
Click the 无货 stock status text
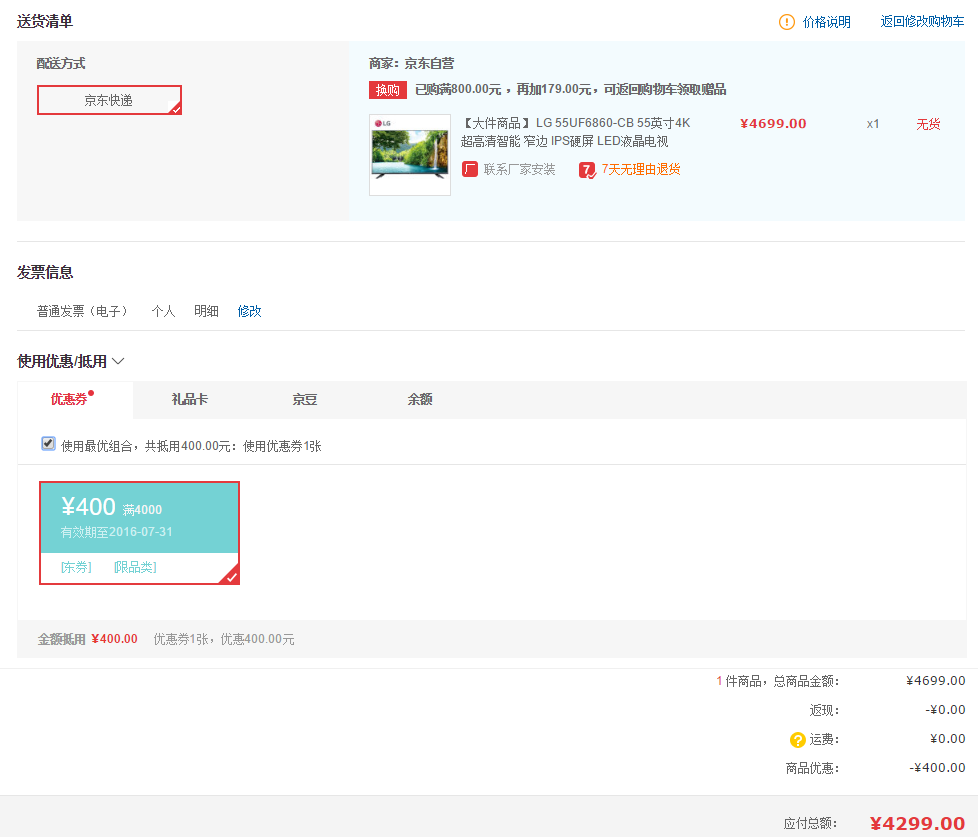[x=928, y=124]
